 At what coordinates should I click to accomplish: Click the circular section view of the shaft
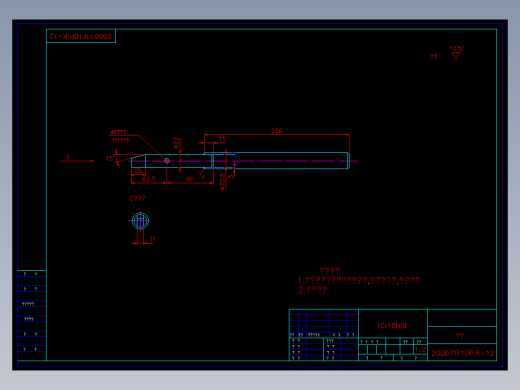pos(140,221)
